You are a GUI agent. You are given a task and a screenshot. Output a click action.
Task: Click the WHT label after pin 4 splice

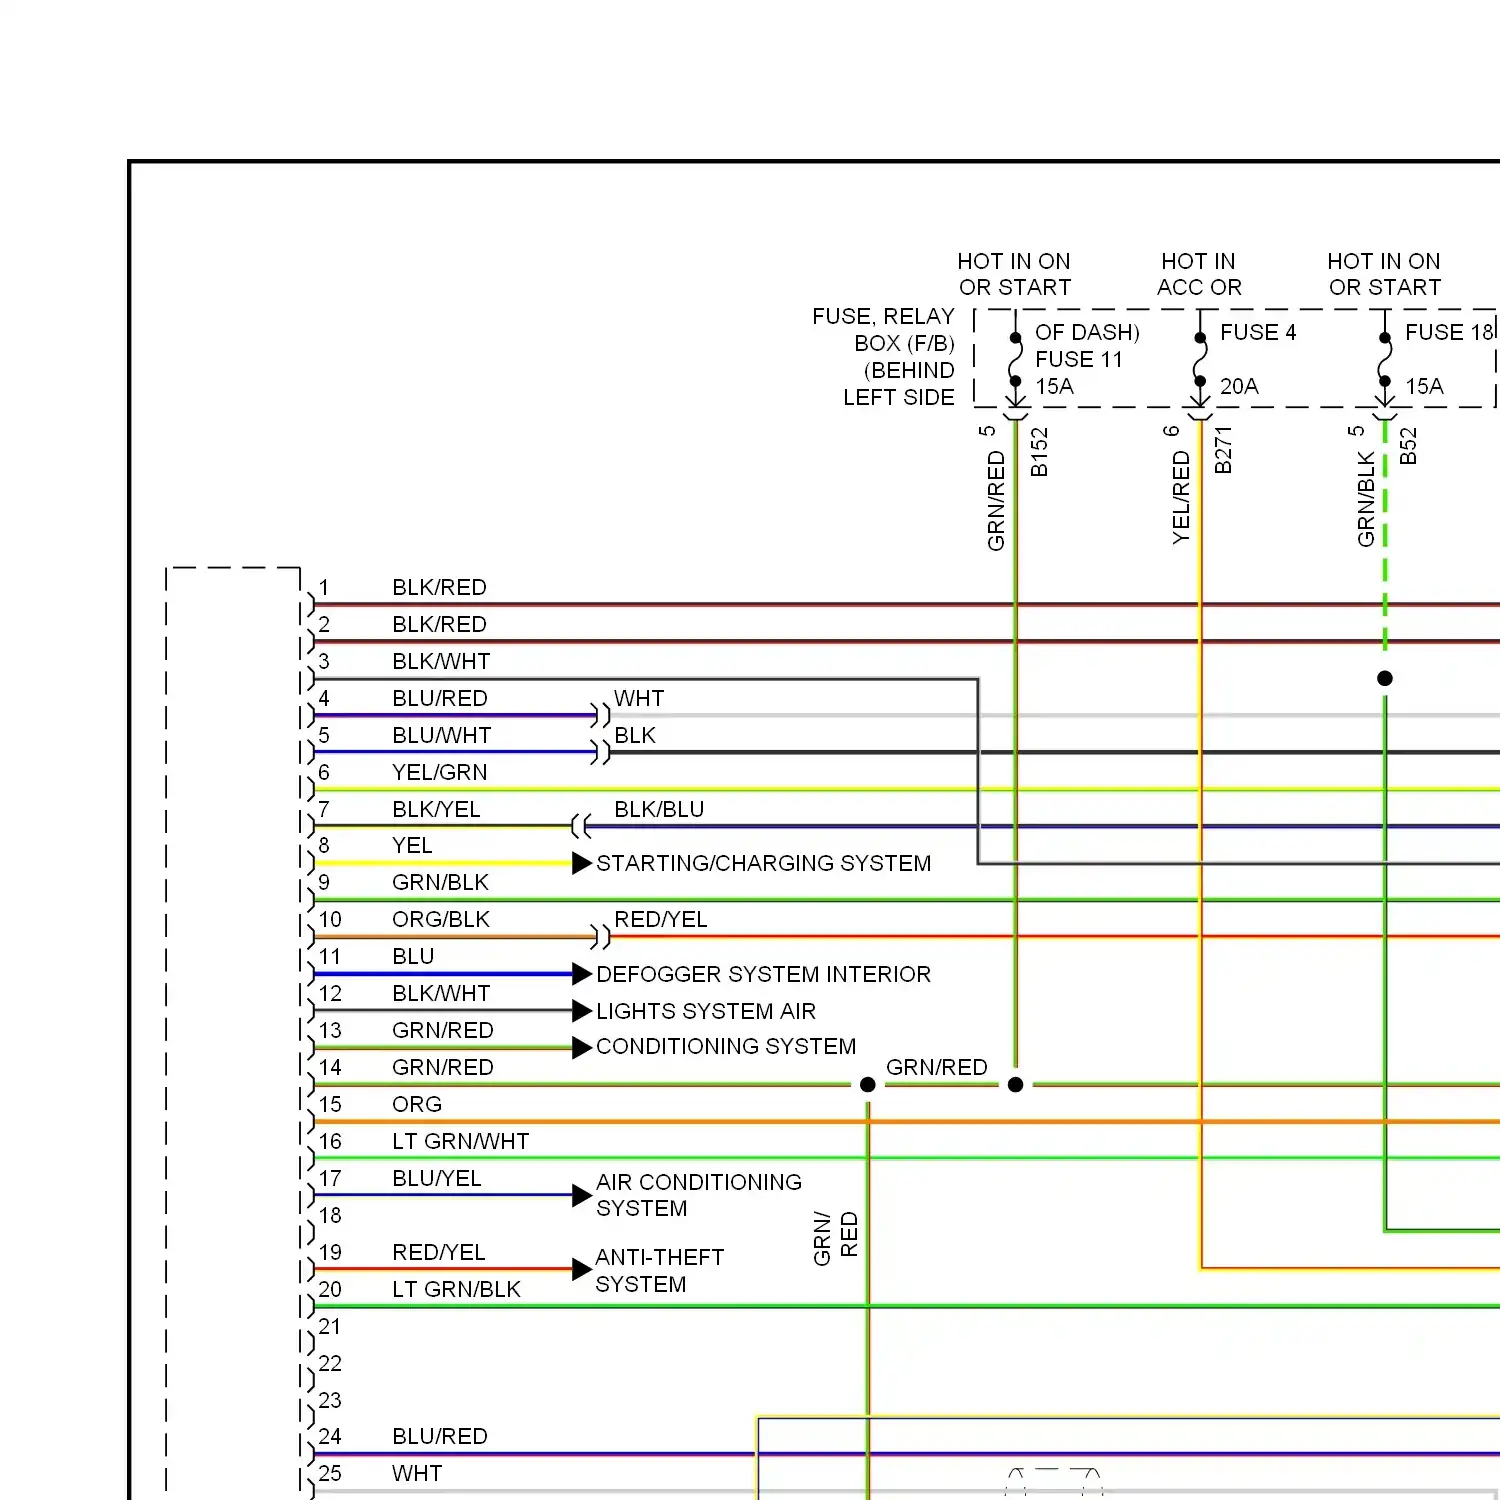(x=639, y=698)
